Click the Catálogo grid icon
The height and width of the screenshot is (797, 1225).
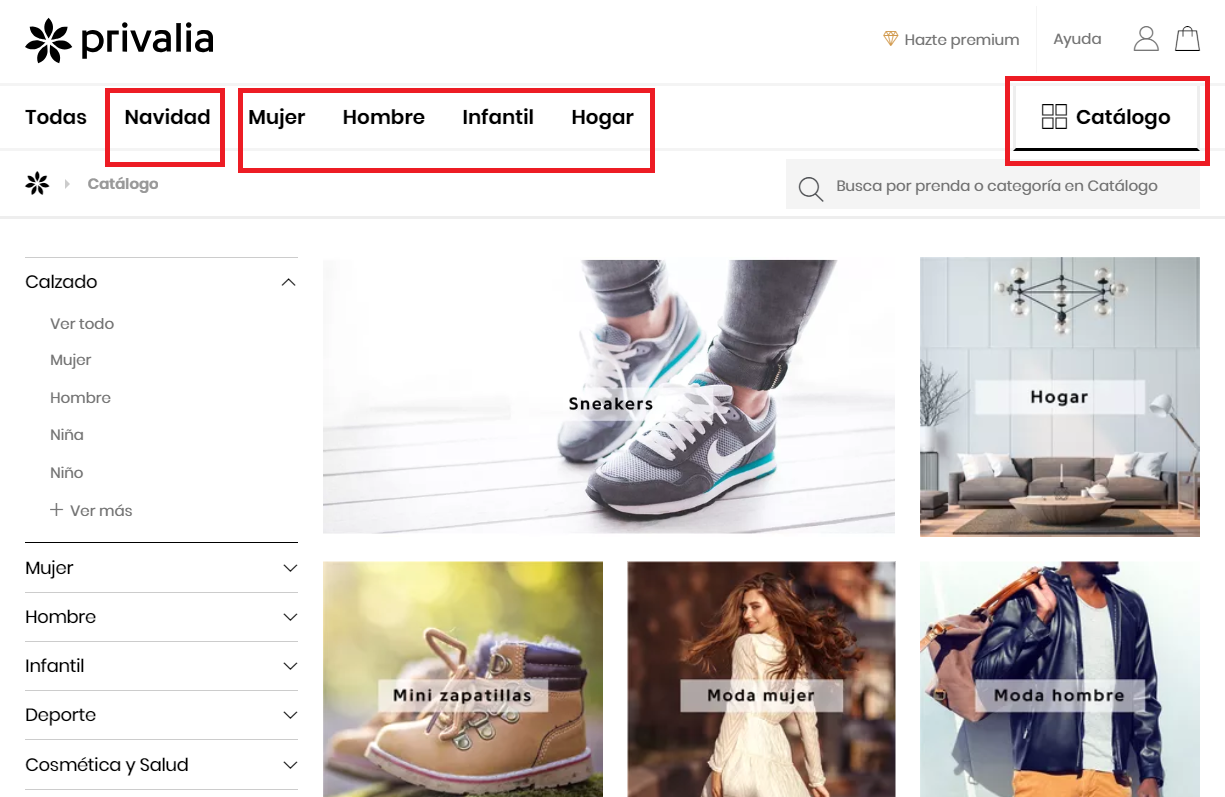(x=1054, y=117)
